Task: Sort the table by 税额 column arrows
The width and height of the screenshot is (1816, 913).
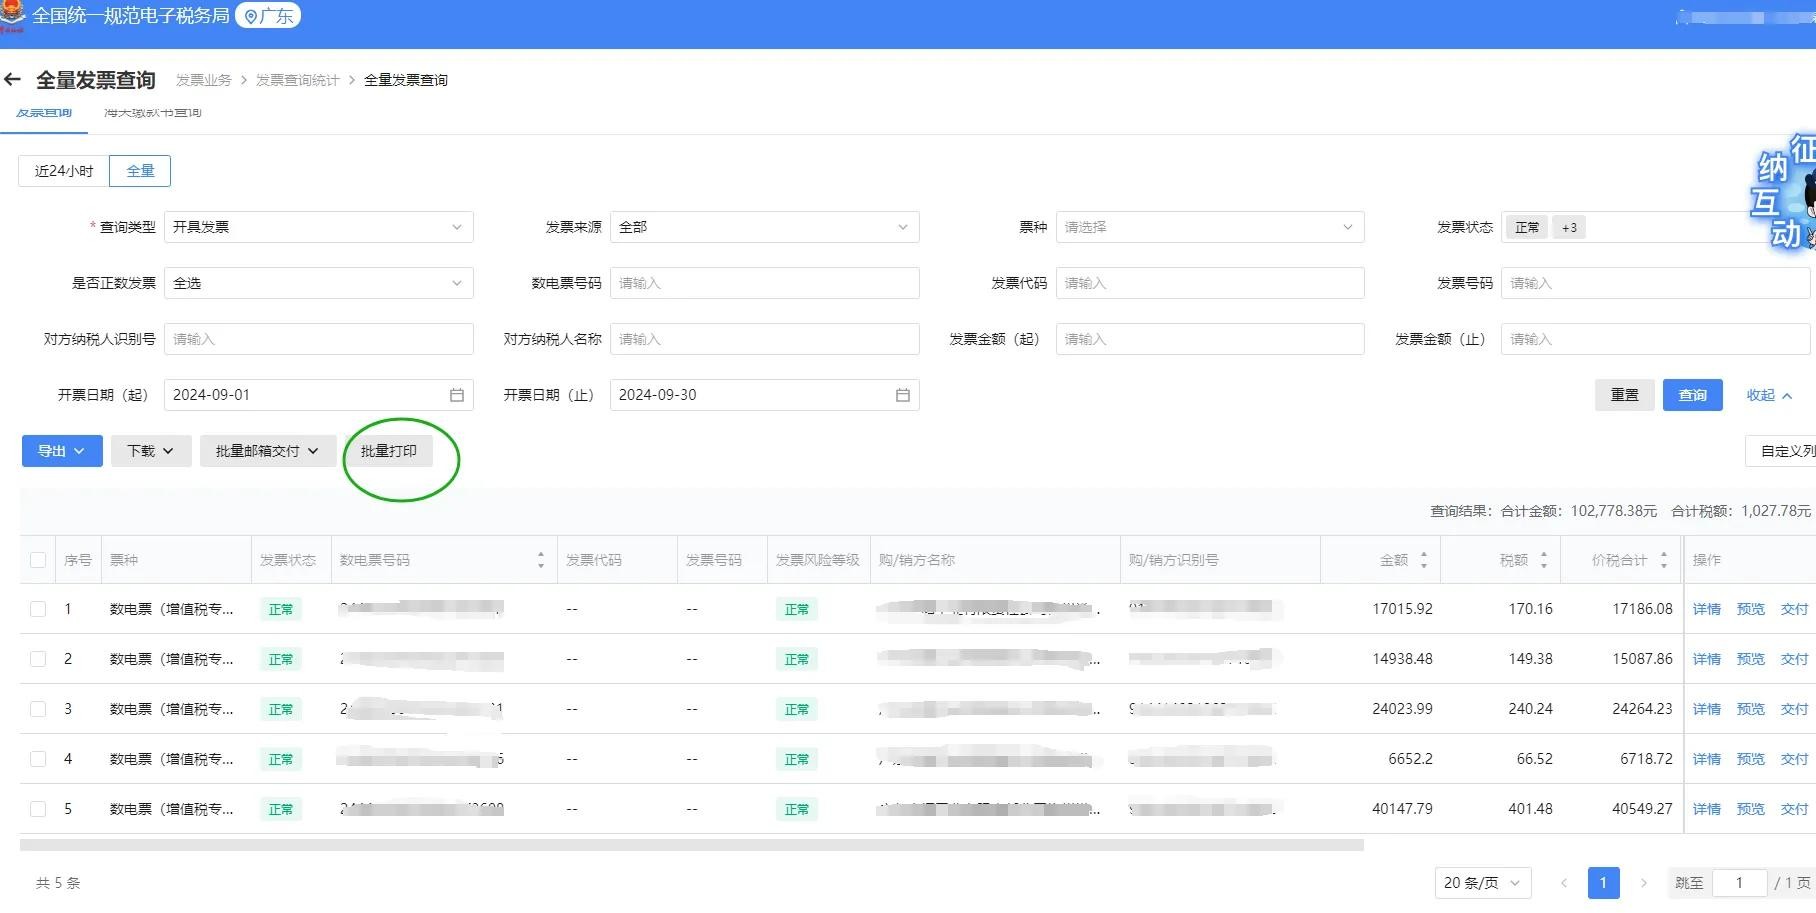Action: coord(1544,560)
